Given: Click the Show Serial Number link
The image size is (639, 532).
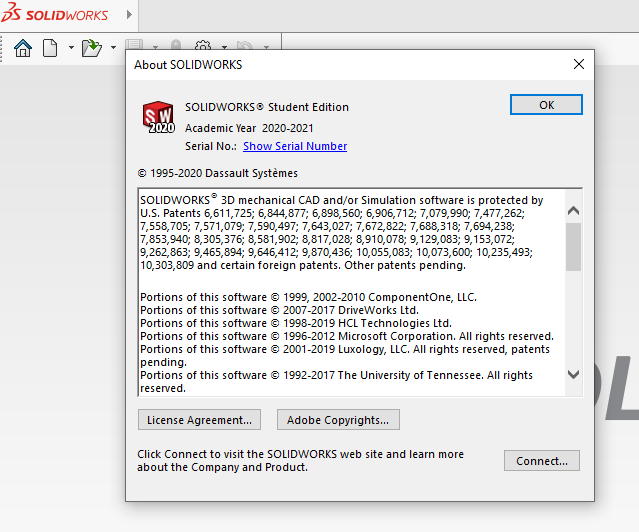Looking at the screenshot, I should pos(295,146).
